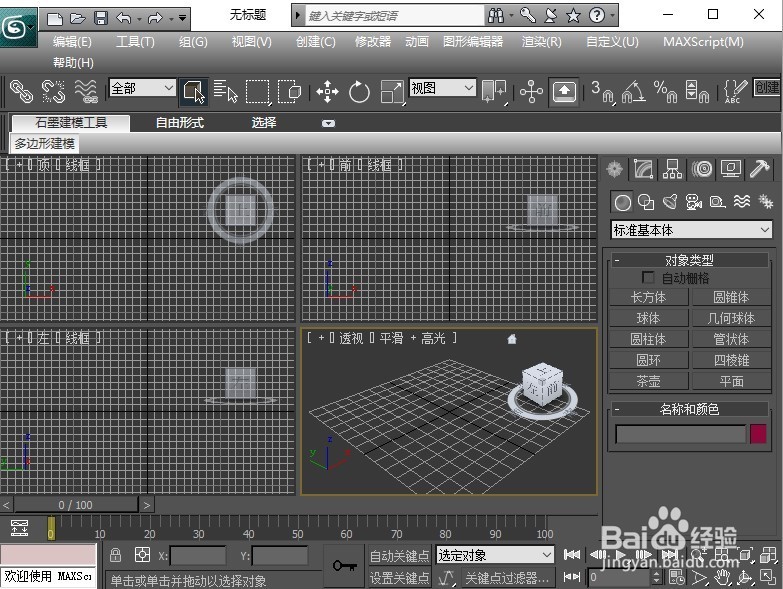The image size is (783, 589).
Task: Click the Unlink Selection chain icon
Action: tap(53, 92)
